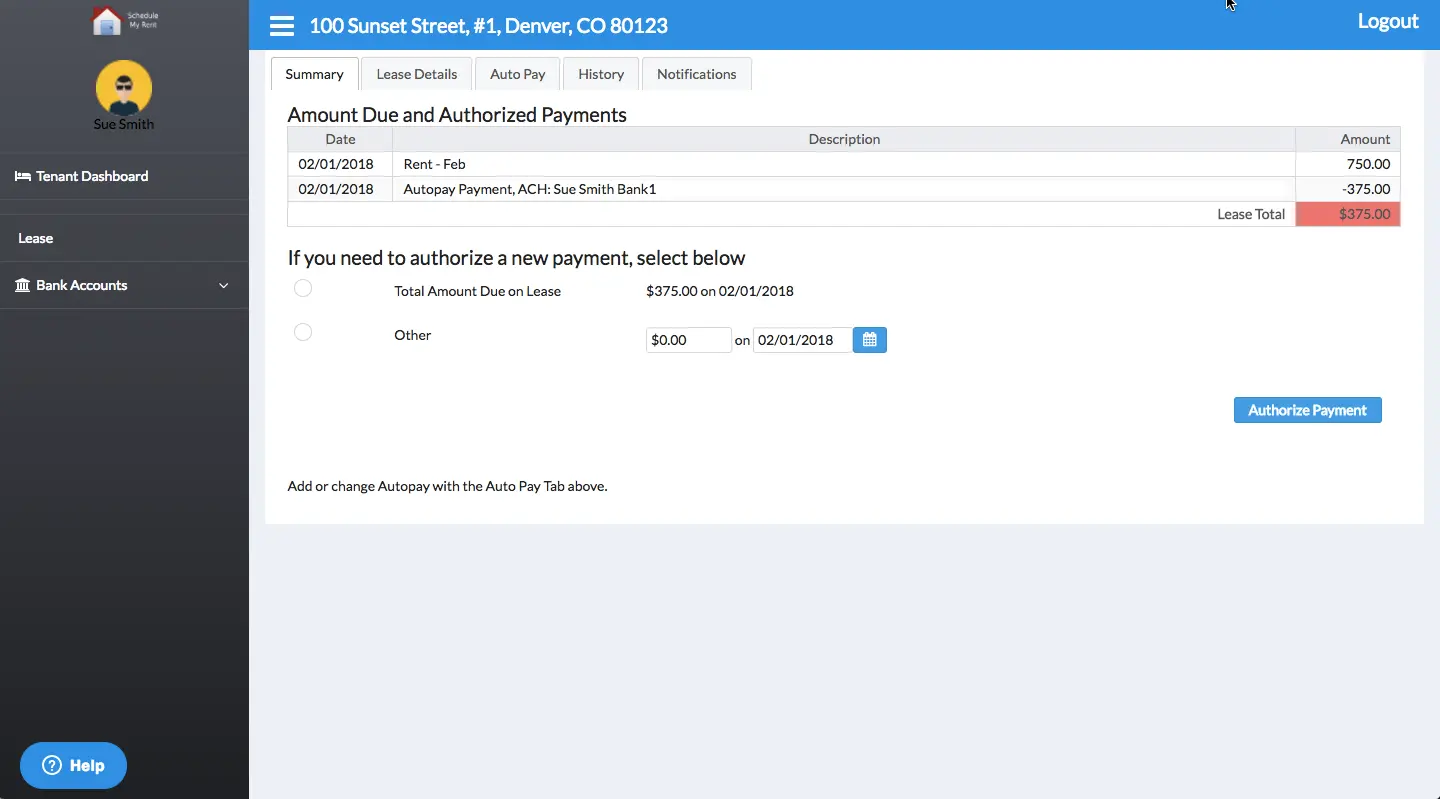The image size is (1440, 799).
Task: Select the Other payment amount option
Action: (303, 333)
